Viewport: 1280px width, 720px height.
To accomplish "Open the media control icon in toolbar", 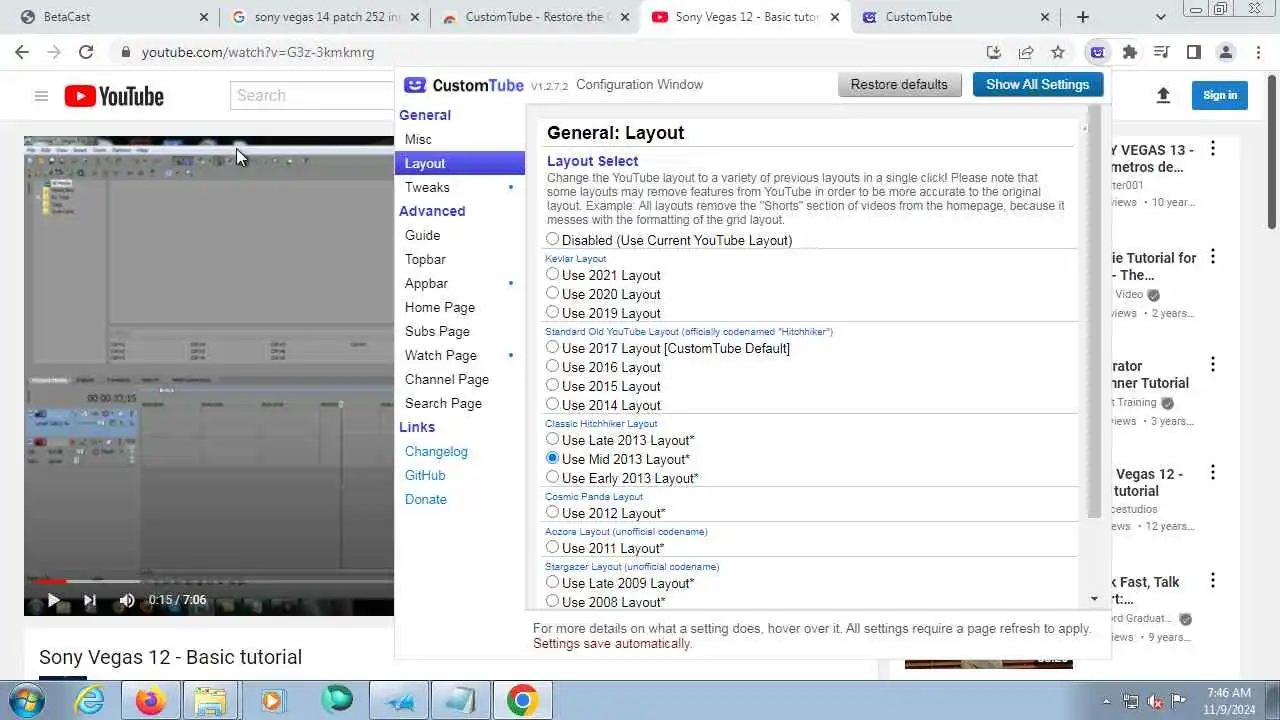I will tap(1162, 52).
